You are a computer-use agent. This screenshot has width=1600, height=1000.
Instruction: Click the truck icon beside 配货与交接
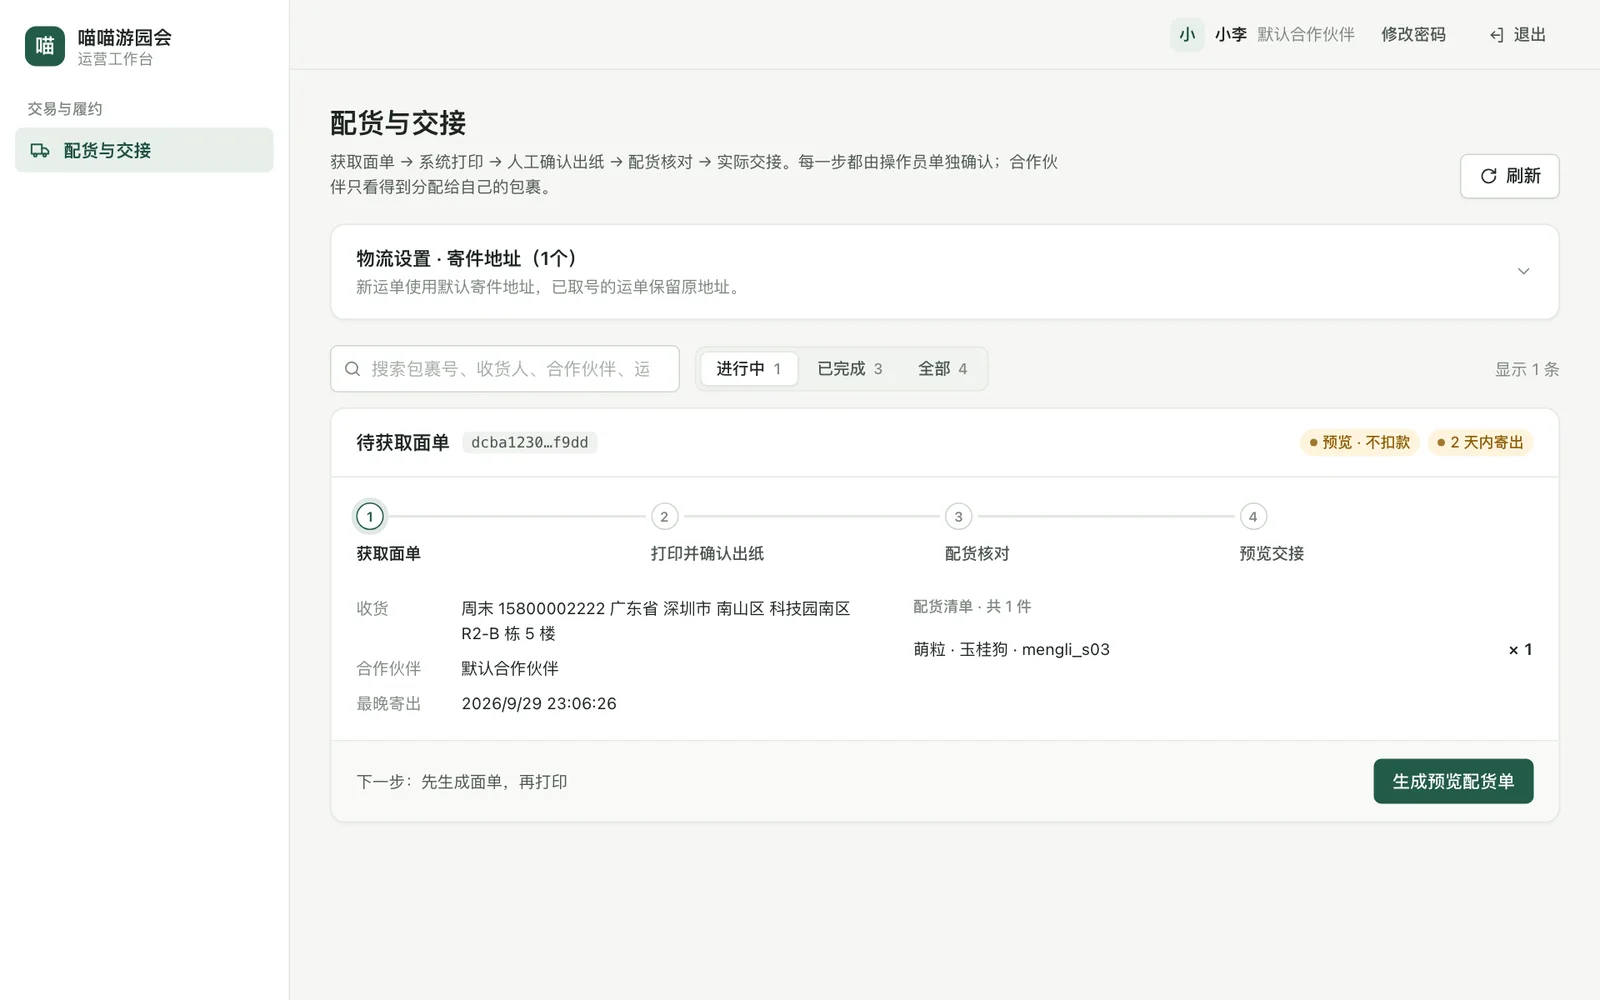coord(40,150)
